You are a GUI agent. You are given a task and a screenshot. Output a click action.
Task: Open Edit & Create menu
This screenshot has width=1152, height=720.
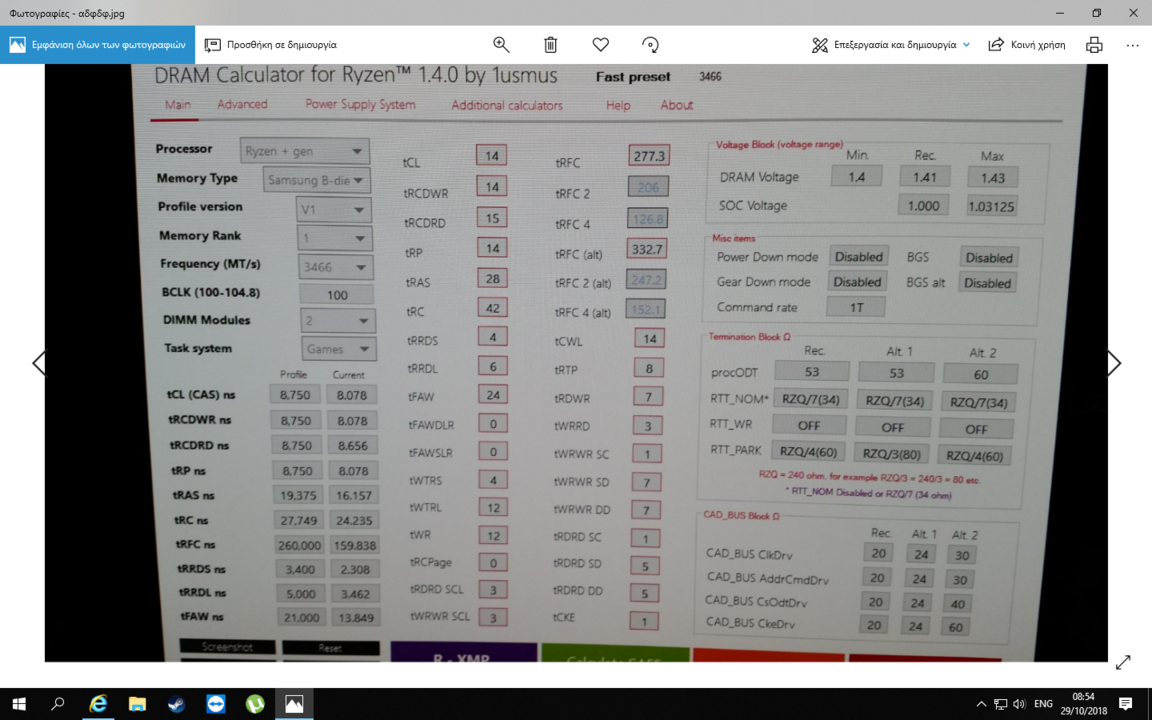(x=890, y=45)
